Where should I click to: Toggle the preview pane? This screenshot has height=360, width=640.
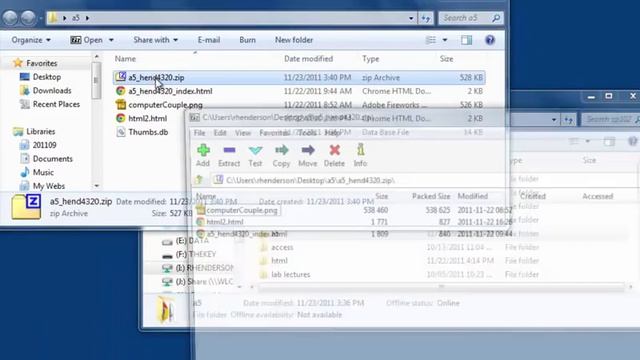(x=467, y=40)
